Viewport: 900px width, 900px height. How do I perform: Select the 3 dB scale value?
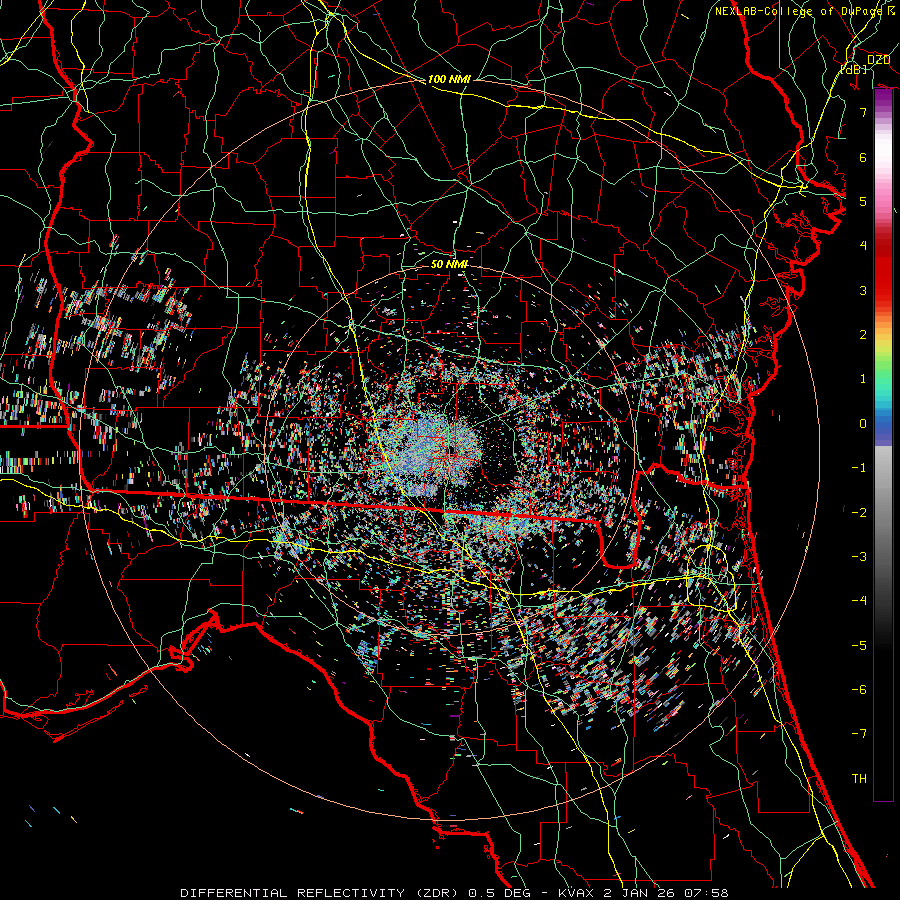[863, 290]
